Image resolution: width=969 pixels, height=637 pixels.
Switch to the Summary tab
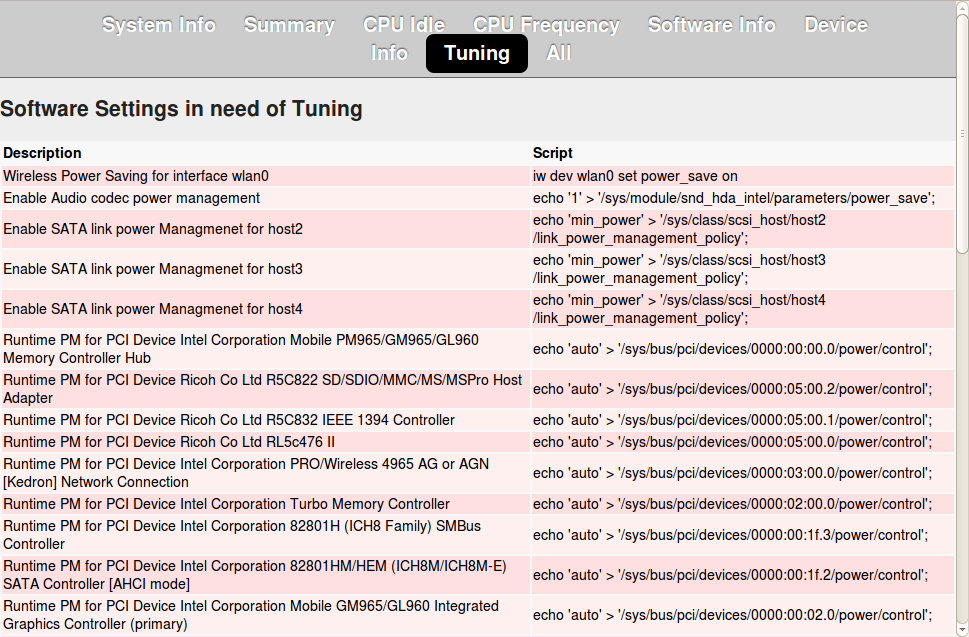coord(289,25)
